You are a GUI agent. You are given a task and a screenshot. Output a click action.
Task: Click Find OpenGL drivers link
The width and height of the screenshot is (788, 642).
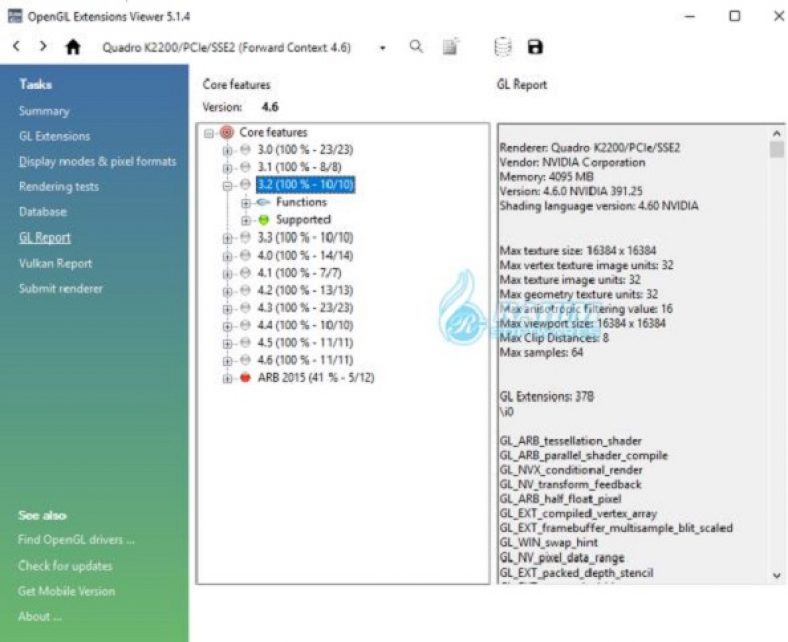tap(76, 540)
